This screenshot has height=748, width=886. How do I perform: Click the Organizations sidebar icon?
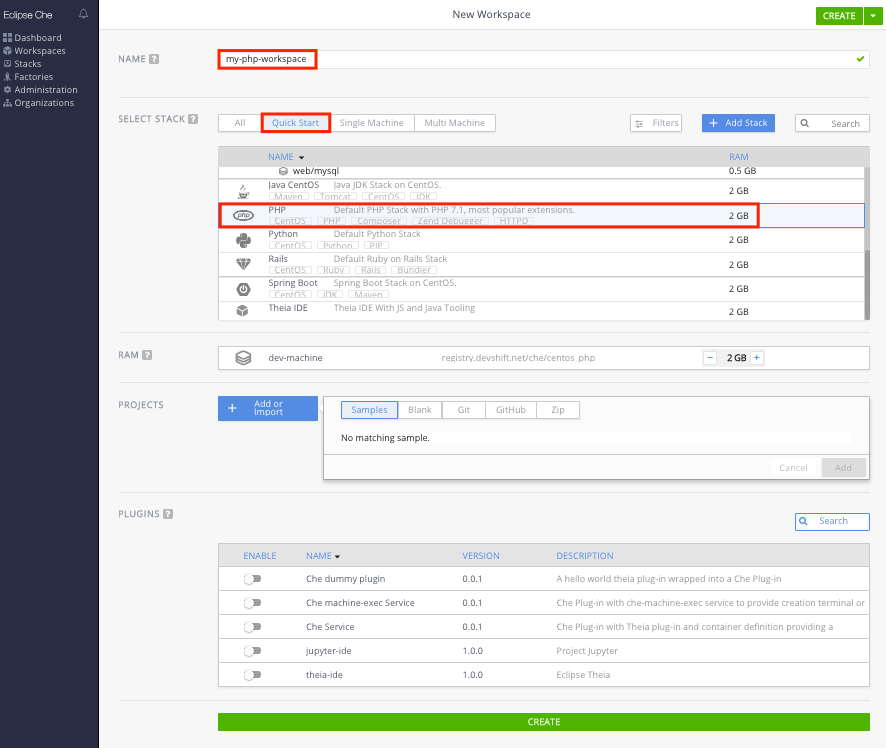pyautogui.click(x=7, y=103)
